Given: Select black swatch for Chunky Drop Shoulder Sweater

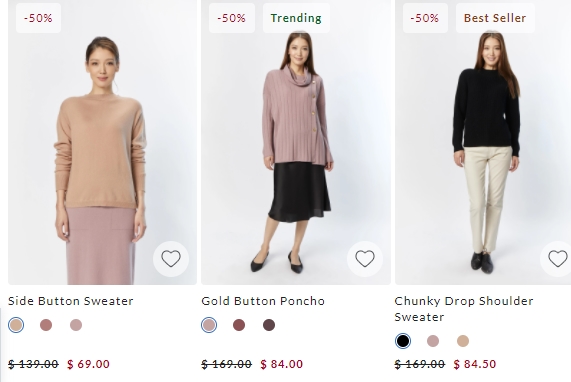Looking at the screenshot, I should pyautogui.click(x=403, y=341).
